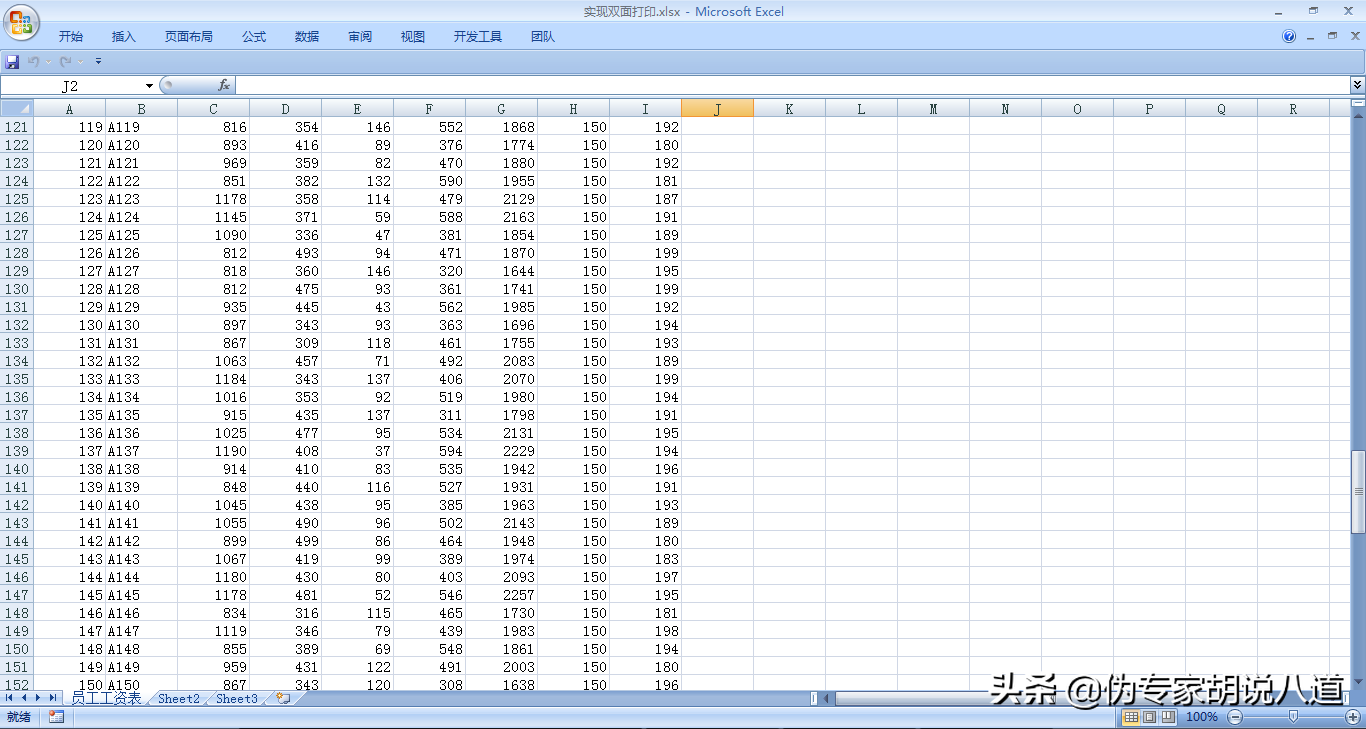Image resolution: width=1366 pixels, height=729 pixels.
Task: Open the Customize Quick Access Toolbar dropdown
Action: [x=98, y=62]
